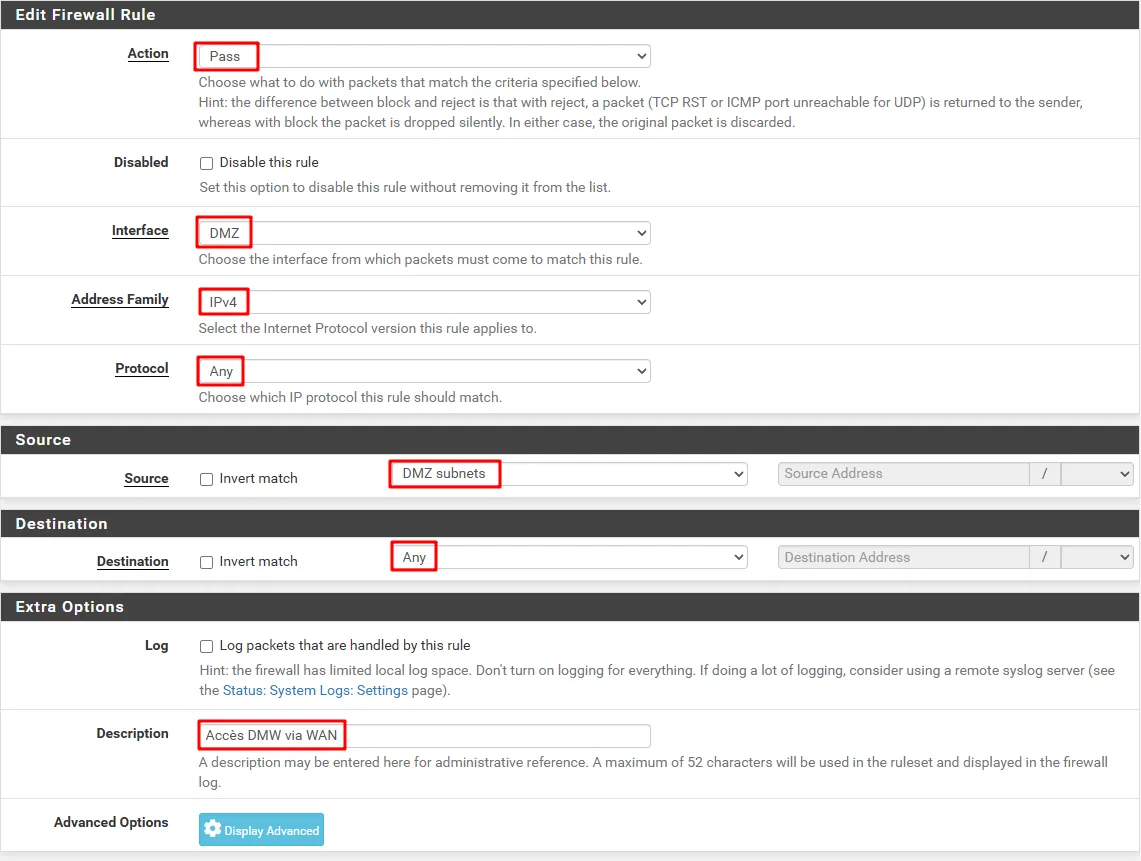Open the Source type dropdown showing DMZ subnets
The image size is (1141, 861).
[x=569, y=474]
